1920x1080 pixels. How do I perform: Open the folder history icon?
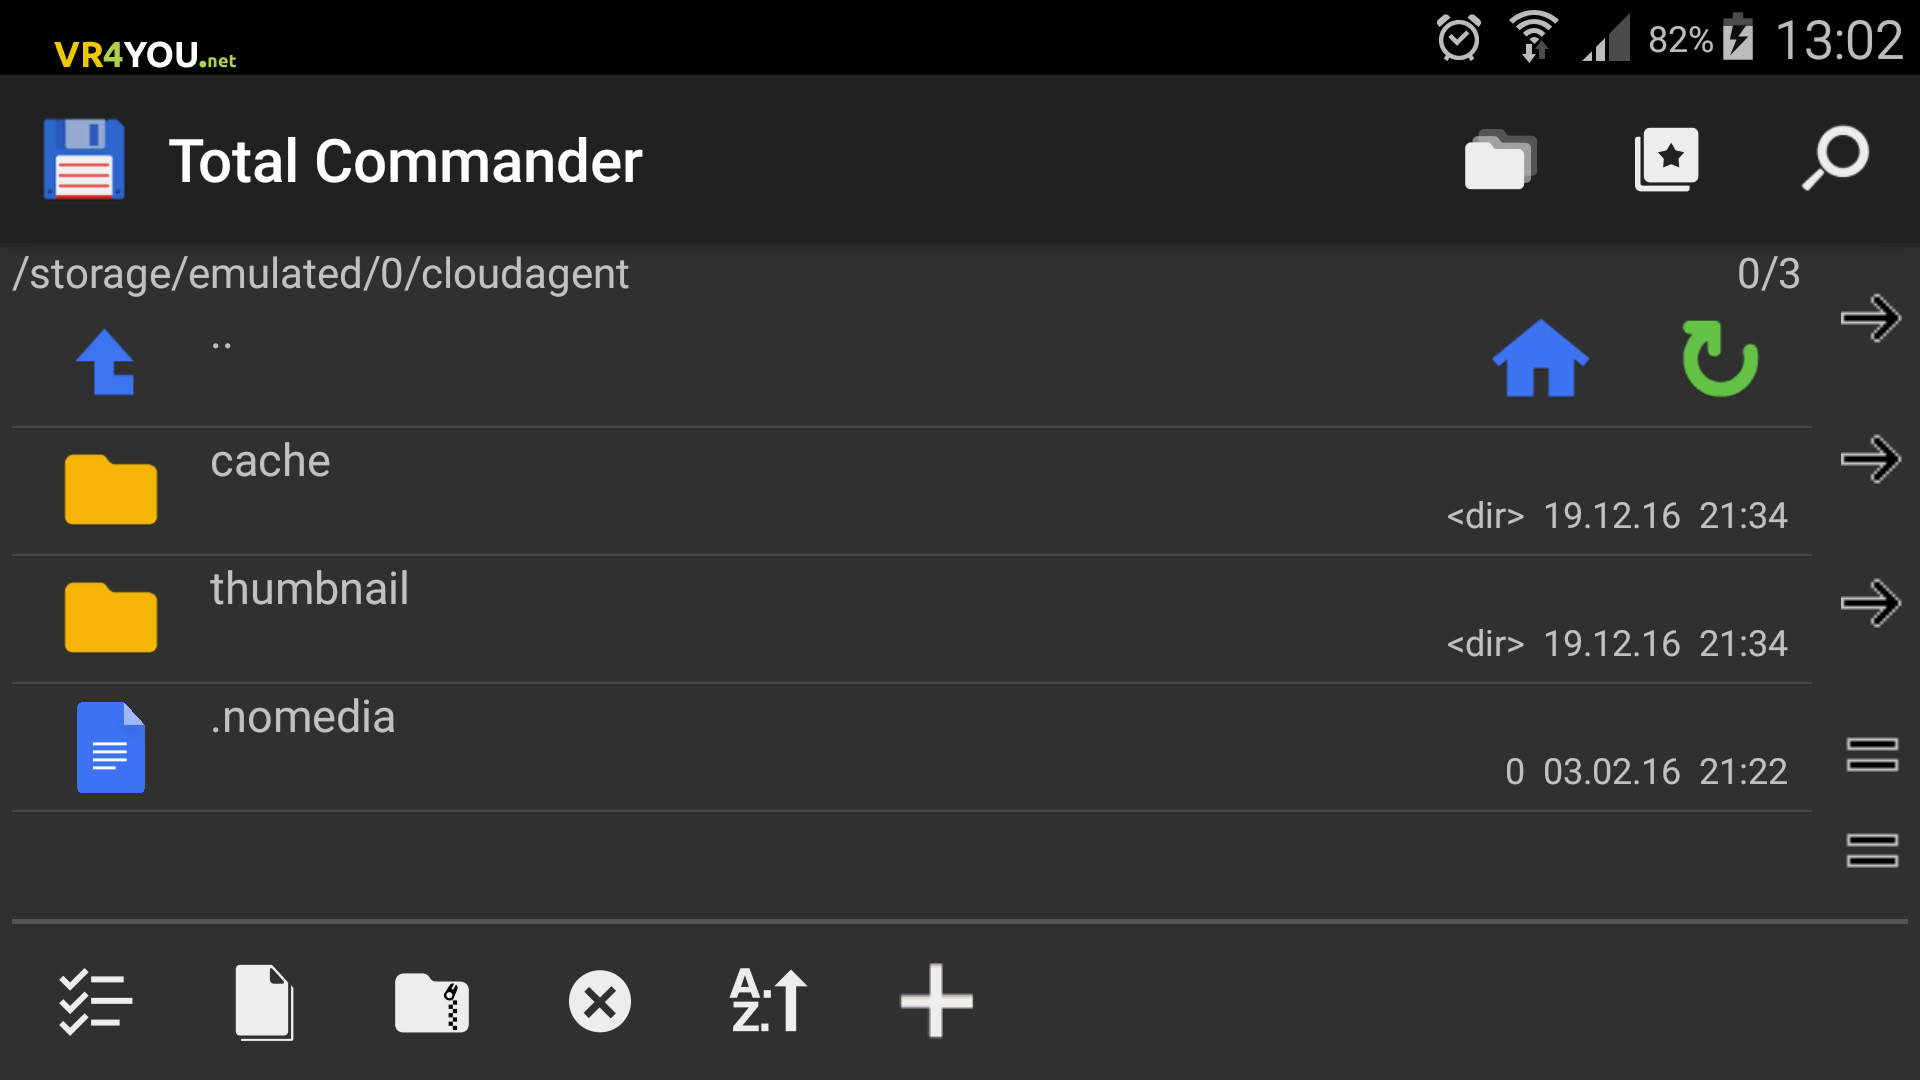tap(1500, 159)
